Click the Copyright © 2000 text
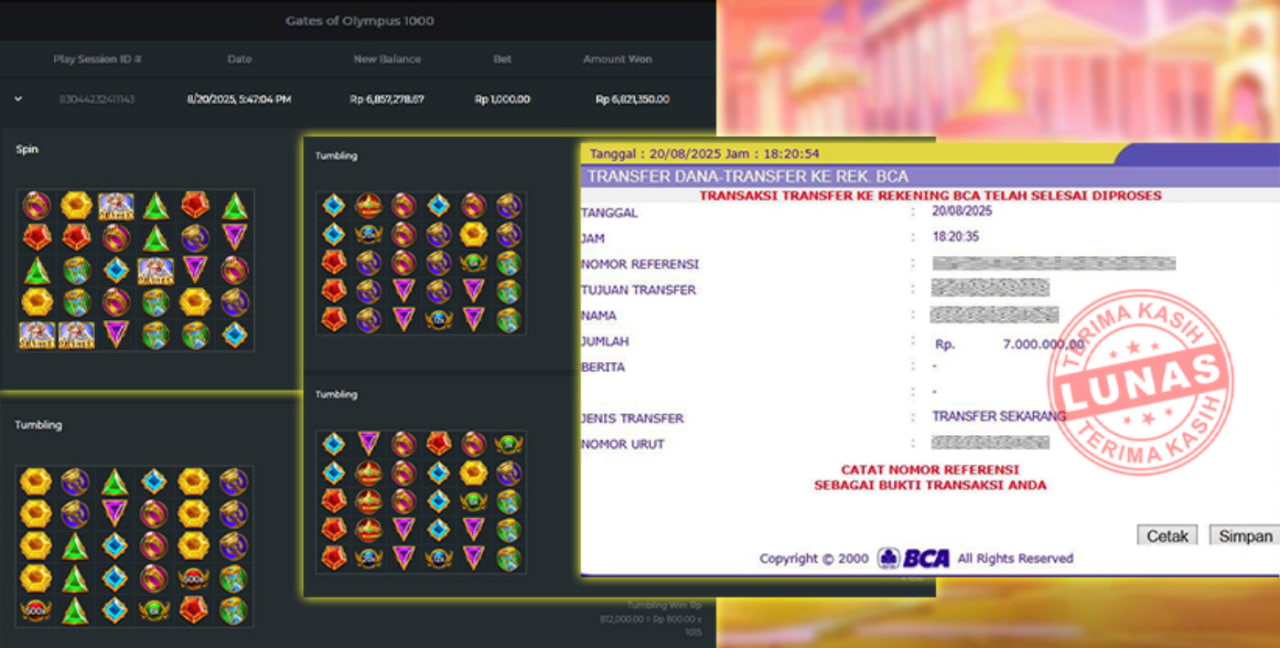 [816, 559]
